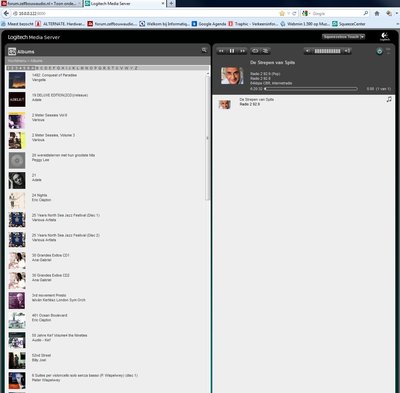
Task: Open search with the Albums magnifier icon
Action: 204,50
